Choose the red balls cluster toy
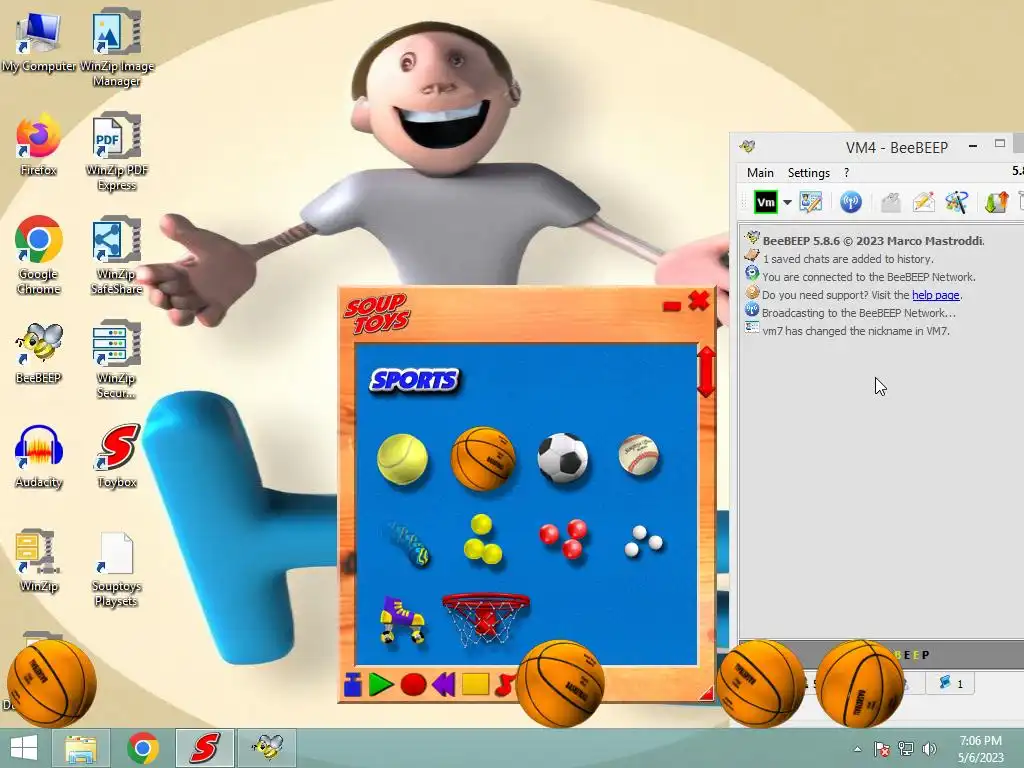The height and width of the screenshot is (768, 1024). coord(563,539)
